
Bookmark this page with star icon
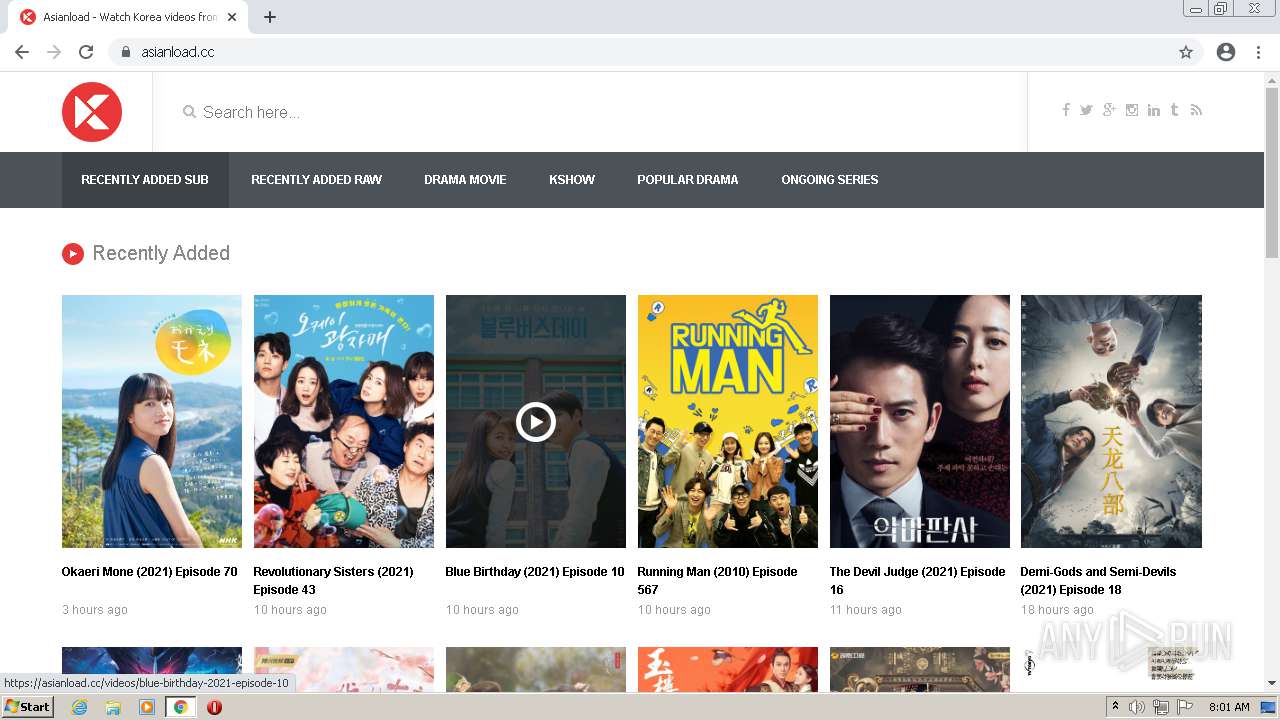pyautogui.click(x=1186, y=52)
